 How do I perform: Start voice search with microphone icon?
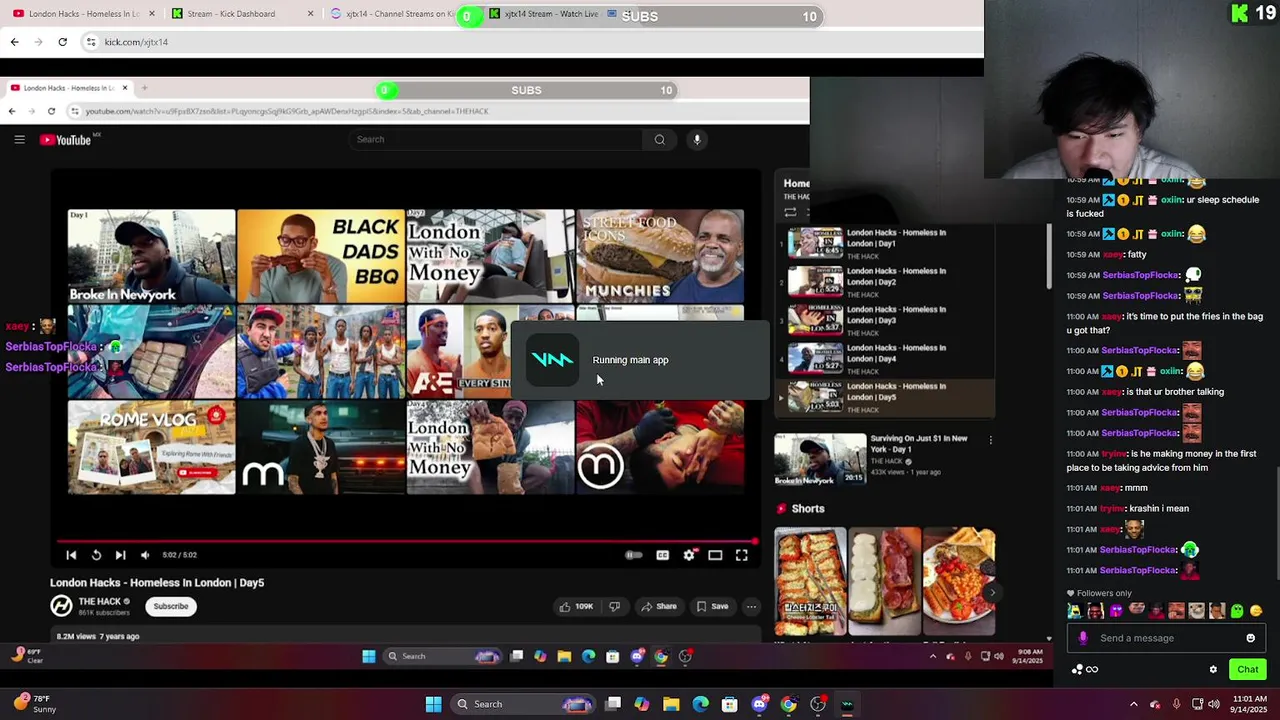tap(697, 139)
